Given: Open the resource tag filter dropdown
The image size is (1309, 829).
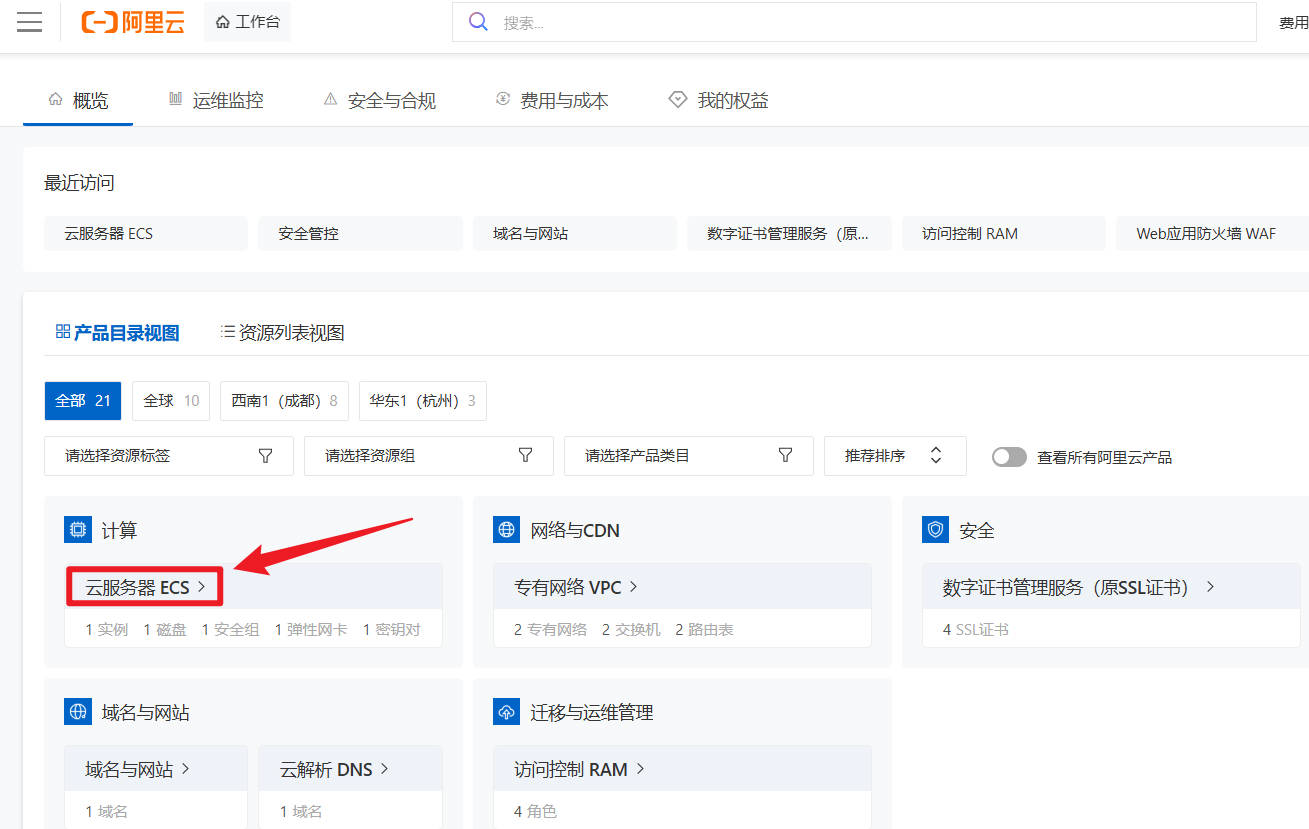Looking at the screenshot, I should pos(168,456).
